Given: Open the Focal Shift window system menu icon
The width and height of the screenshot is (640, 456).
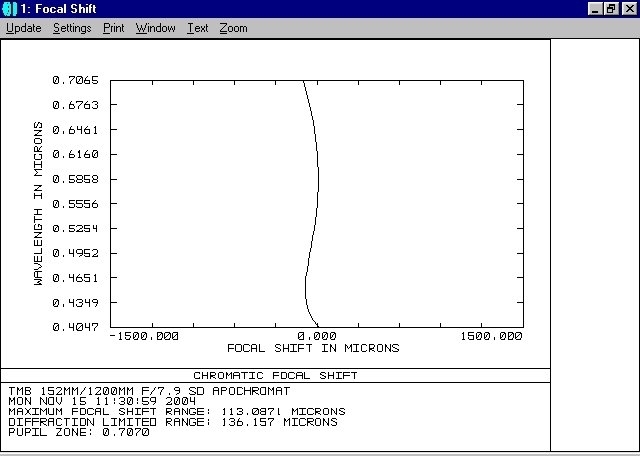Looking at the screenshot, I should pos(9,9).
